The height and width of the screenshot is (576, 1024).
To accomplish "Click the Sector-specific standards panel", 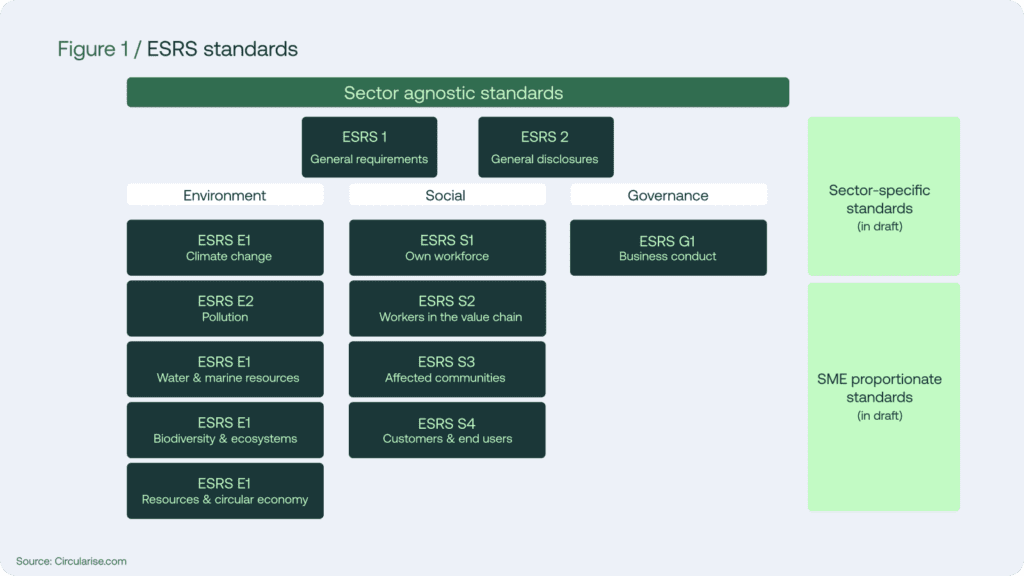I will click(884, 196).
